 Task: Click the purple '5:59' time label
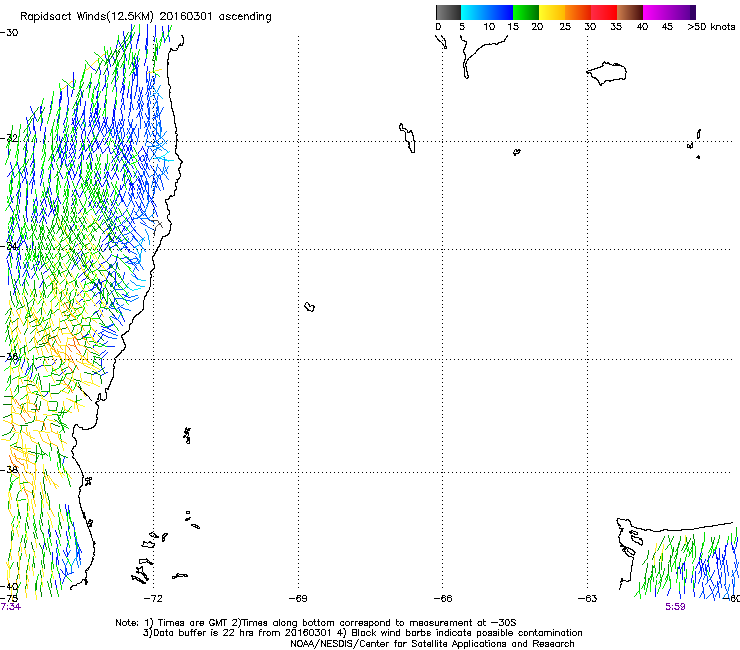tap(675, 607)
